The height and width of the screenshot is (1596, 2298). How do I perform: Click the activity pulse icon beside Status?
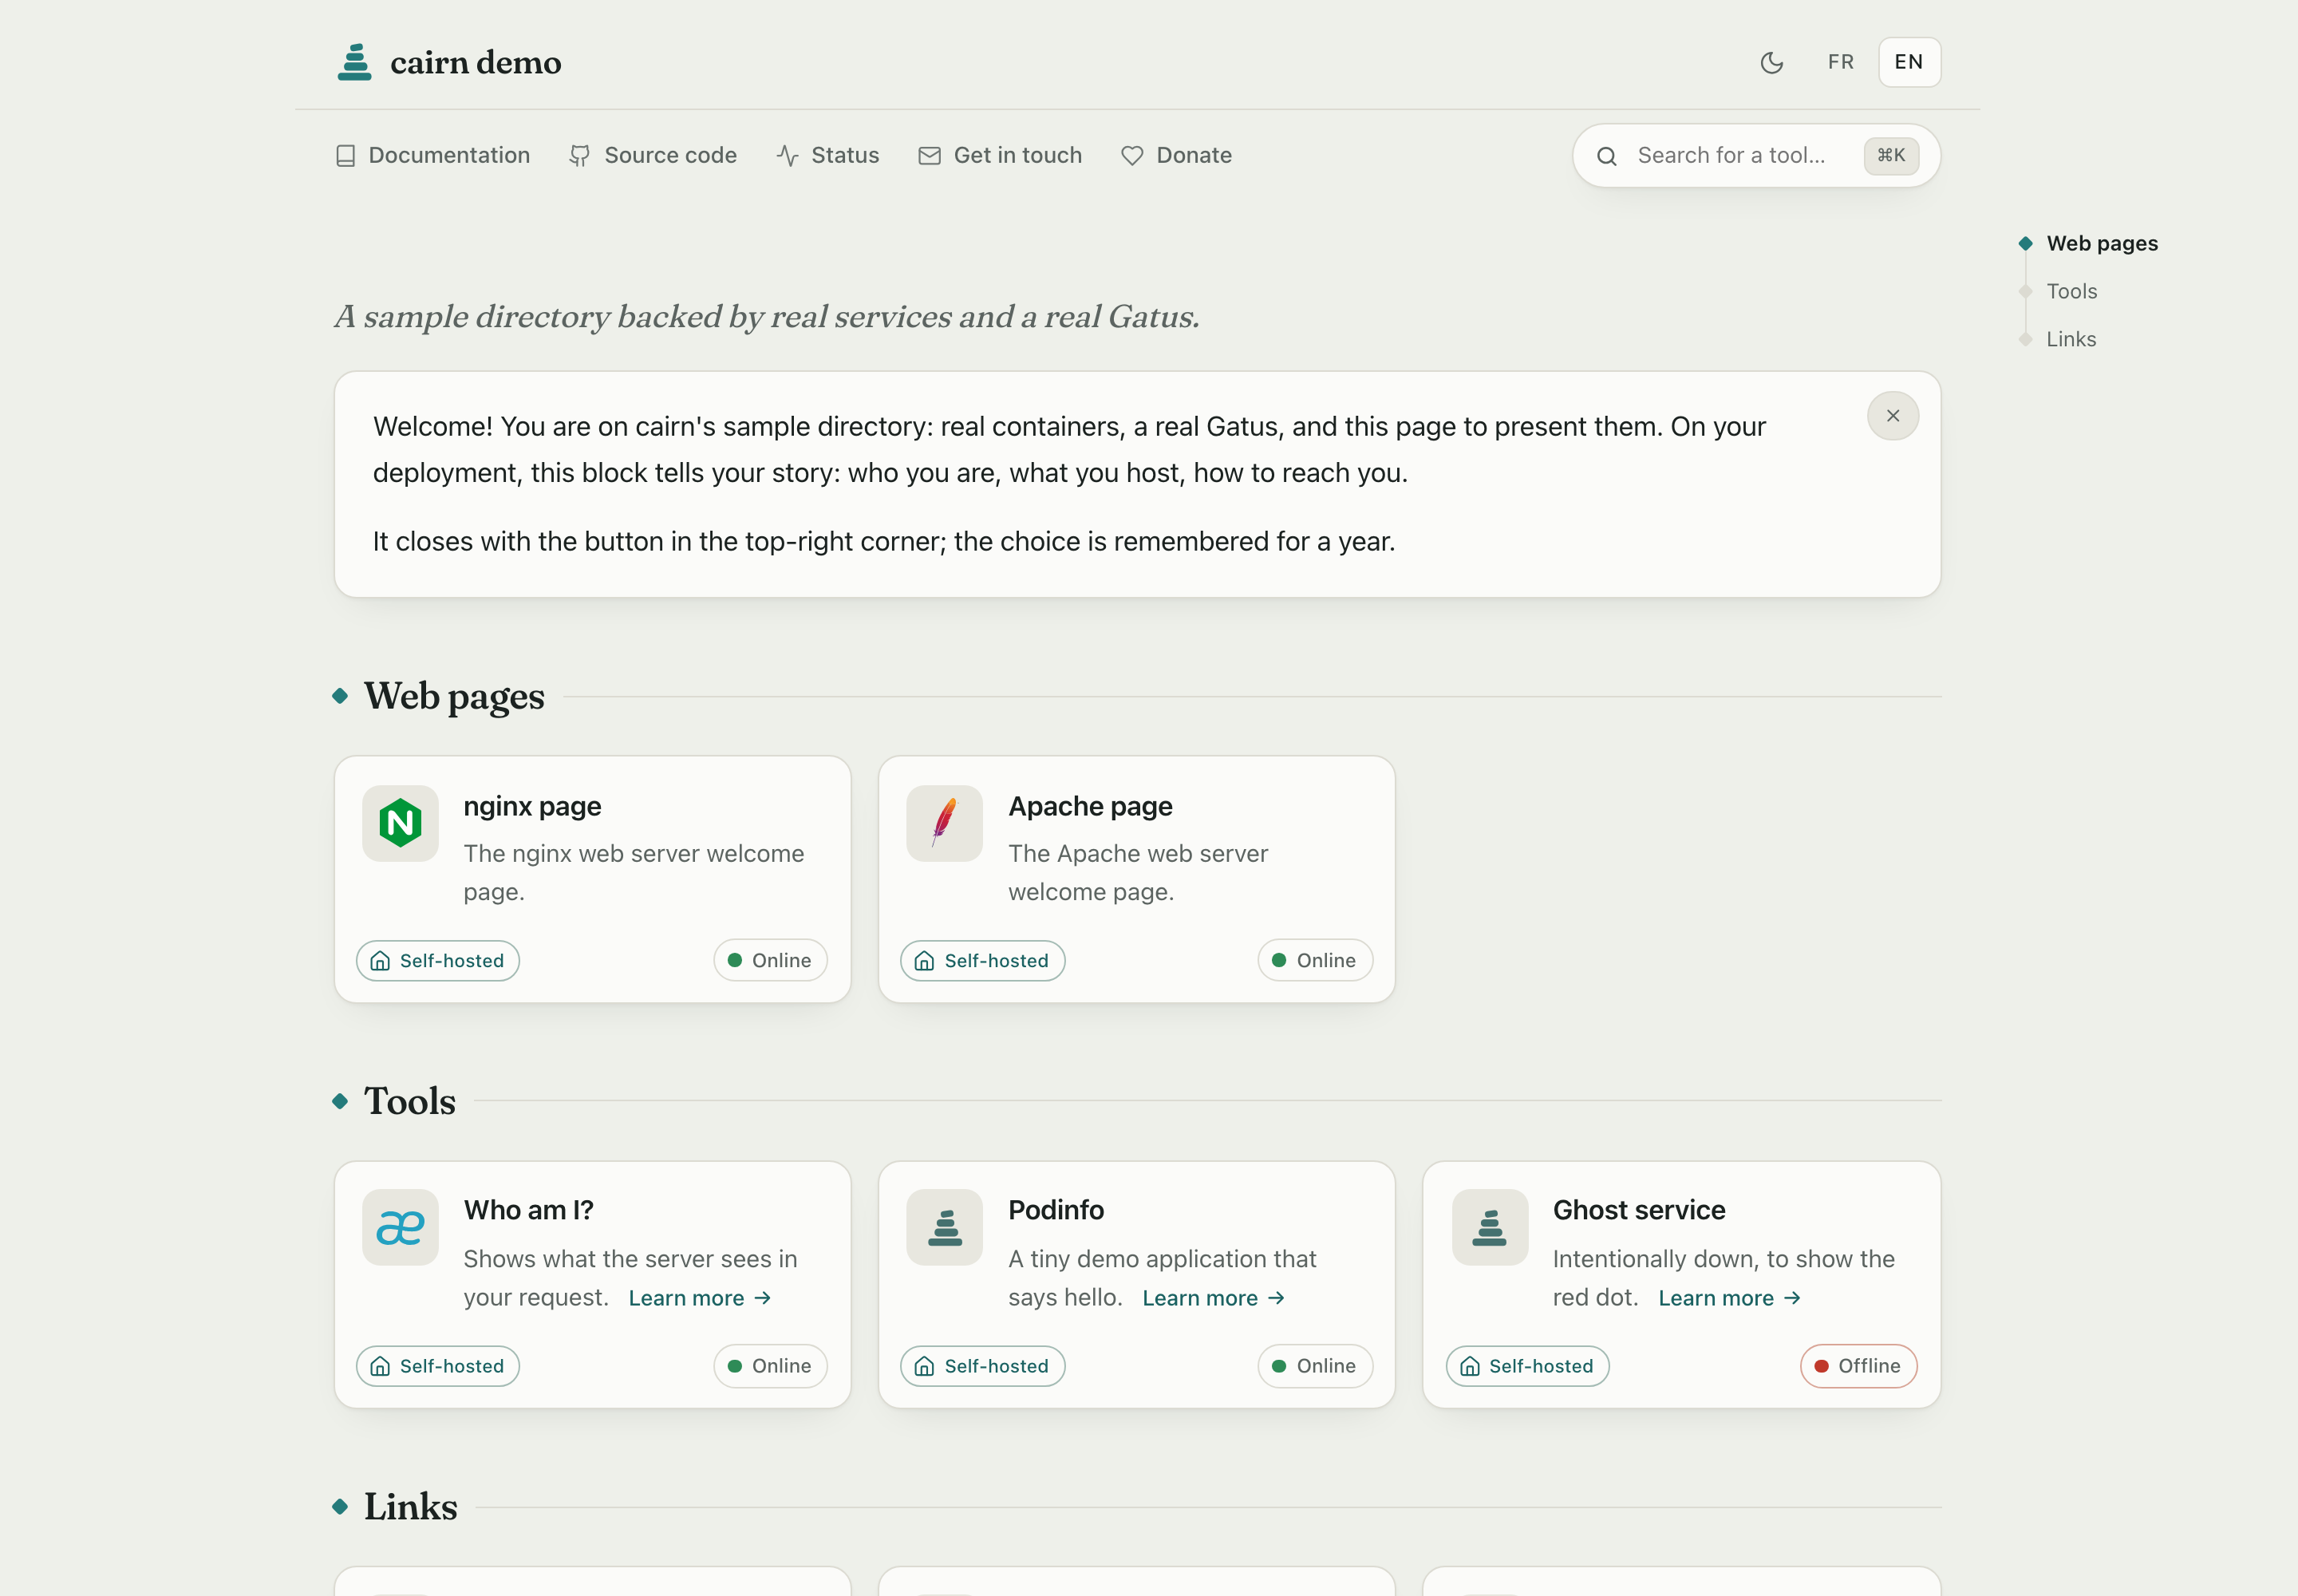coord(788,156)
